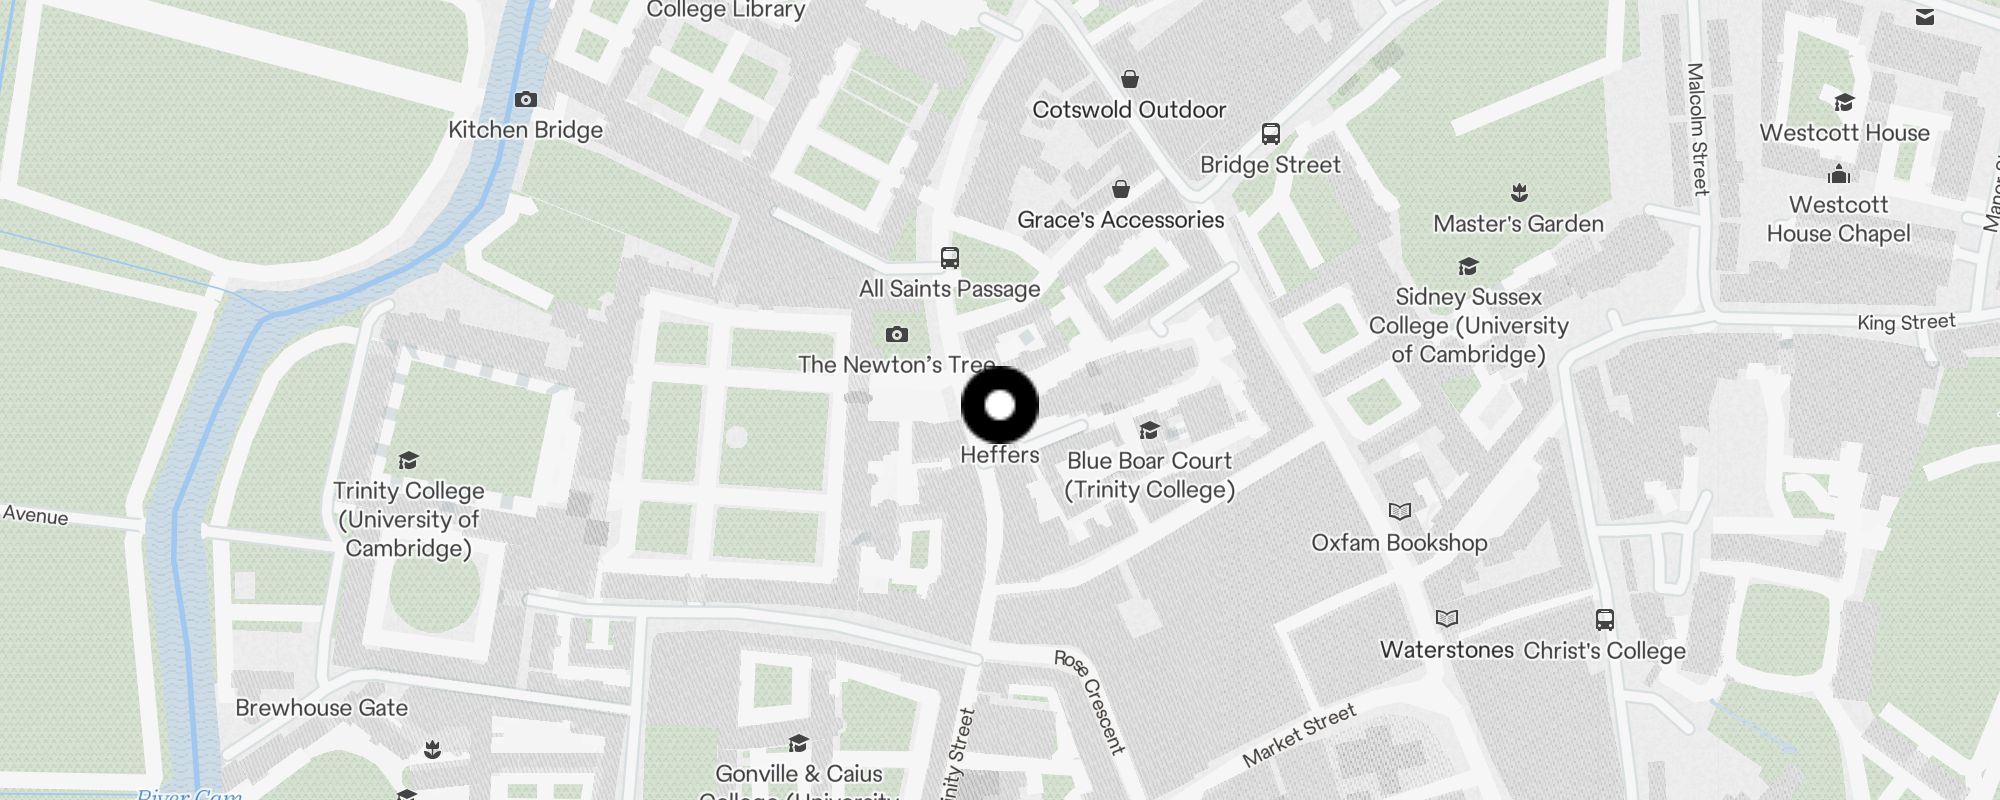This screenshot has width=2000, height=800.
Task: Select the Cotswold Outdoor shopping bag icon
Action: tap(1130, 79)
